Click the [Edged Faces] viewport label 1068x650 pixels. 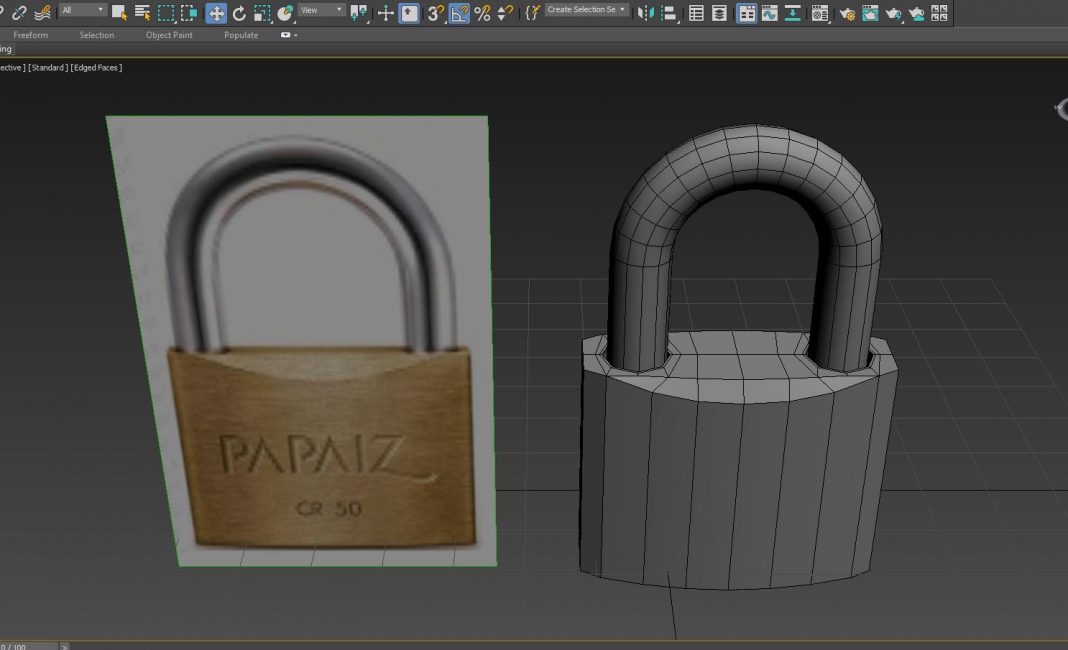coord(96,67)
